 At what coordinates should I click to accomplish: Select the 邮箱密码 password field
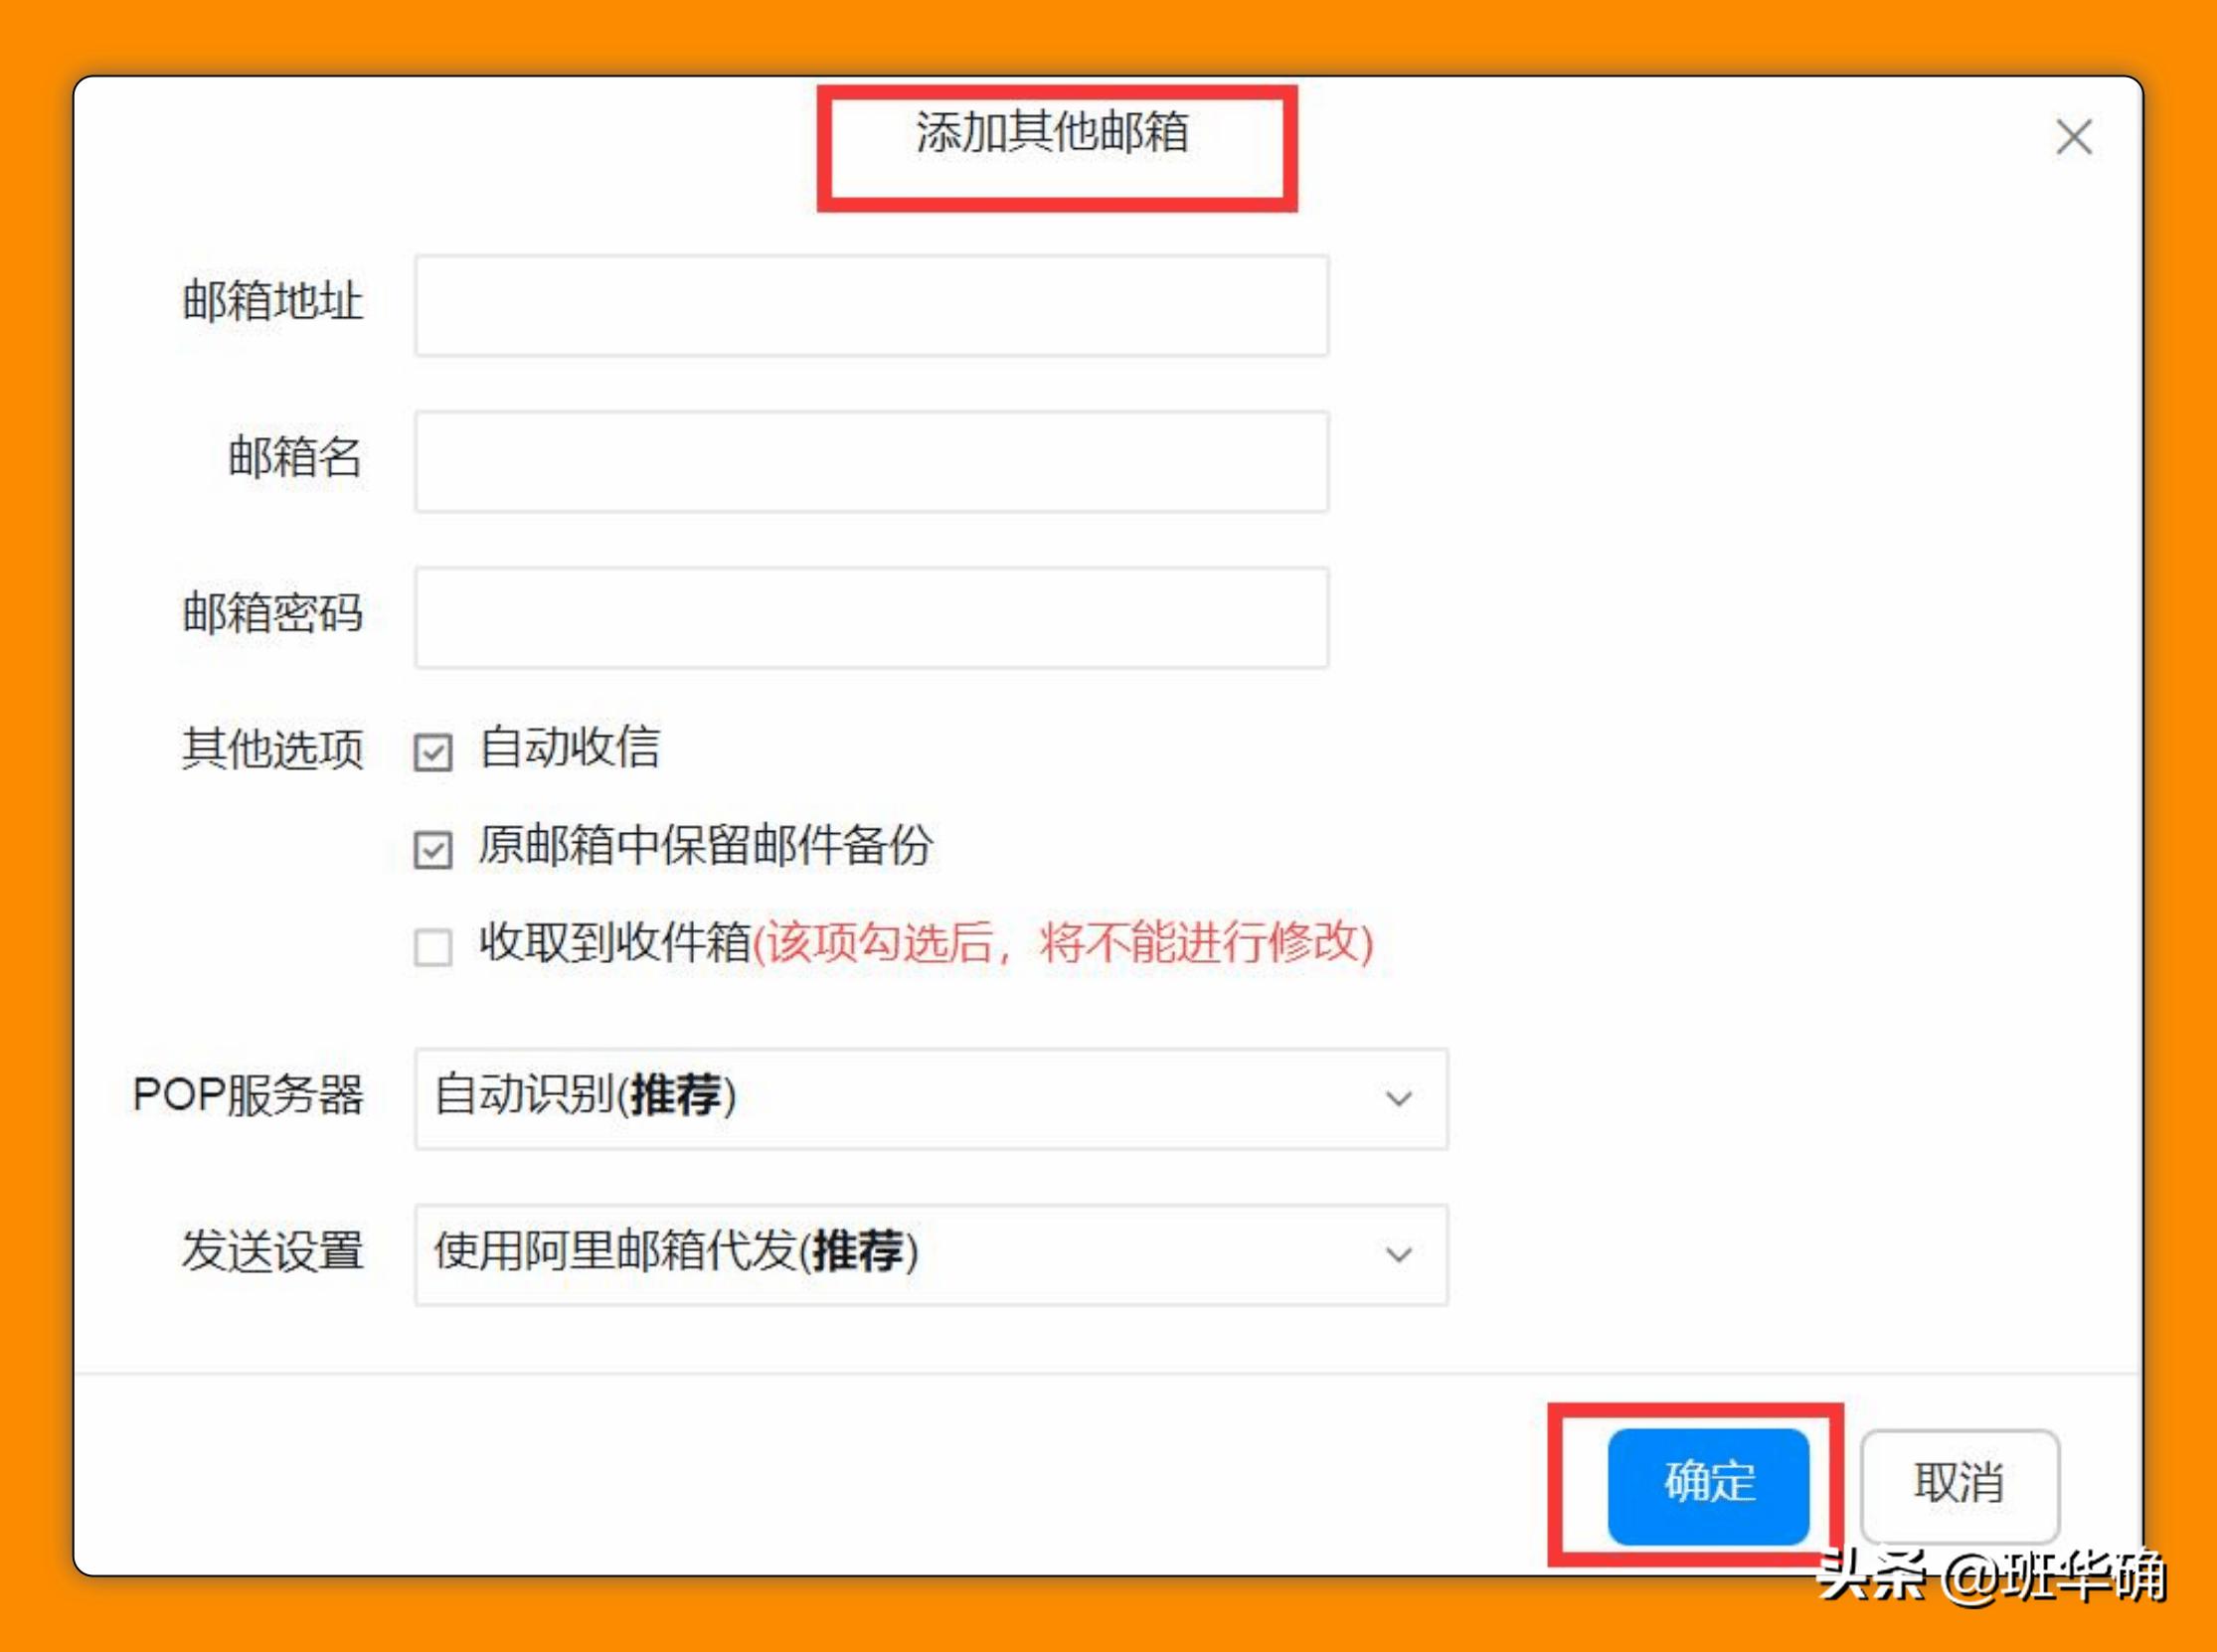870,618
